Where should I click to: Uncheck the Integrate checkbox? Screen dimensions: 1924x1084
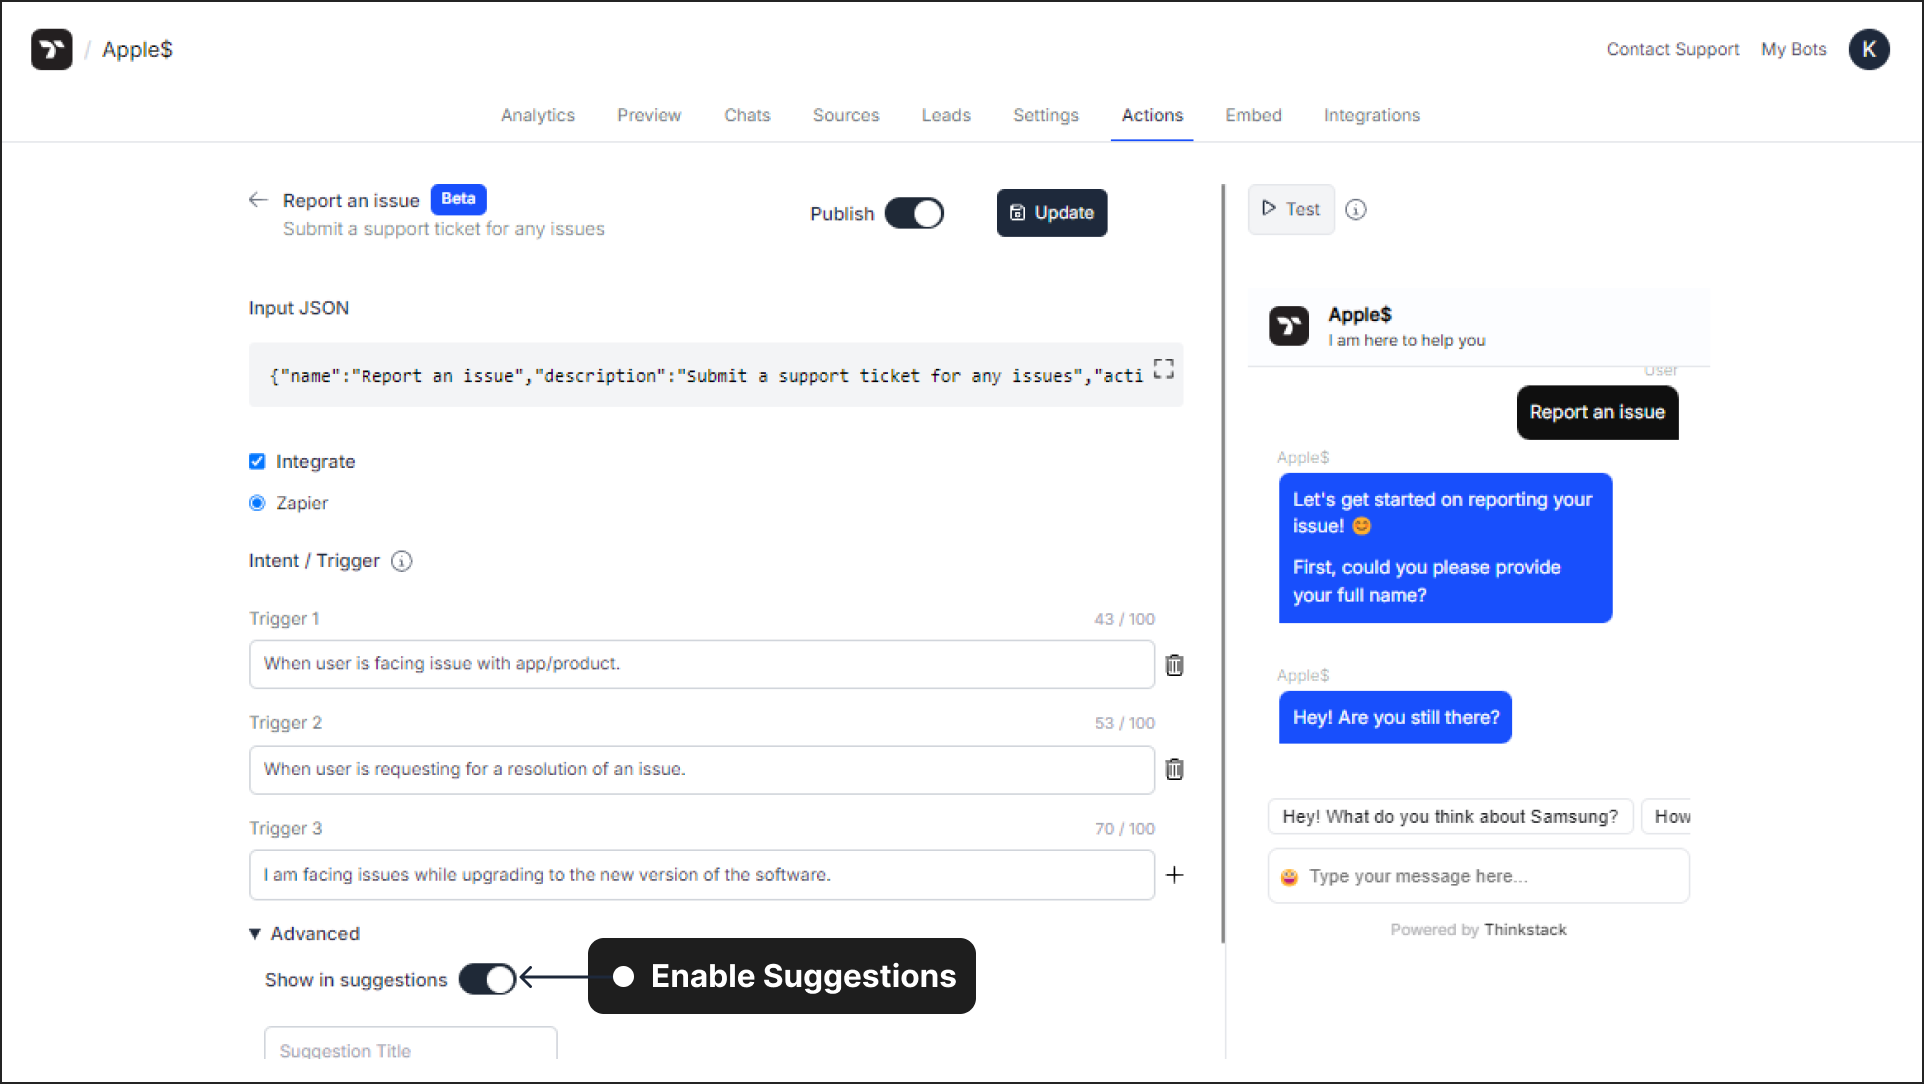(257, 461)
